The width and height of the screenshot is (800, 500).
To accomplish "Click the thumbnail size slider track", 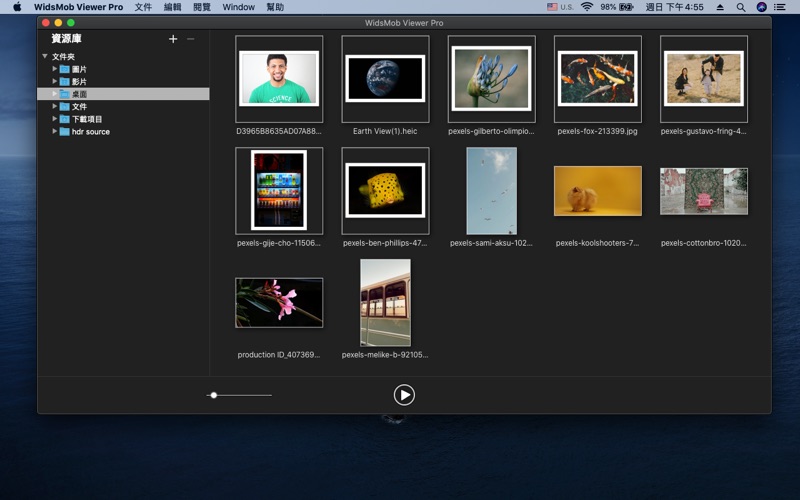I will tap(245, 395).
